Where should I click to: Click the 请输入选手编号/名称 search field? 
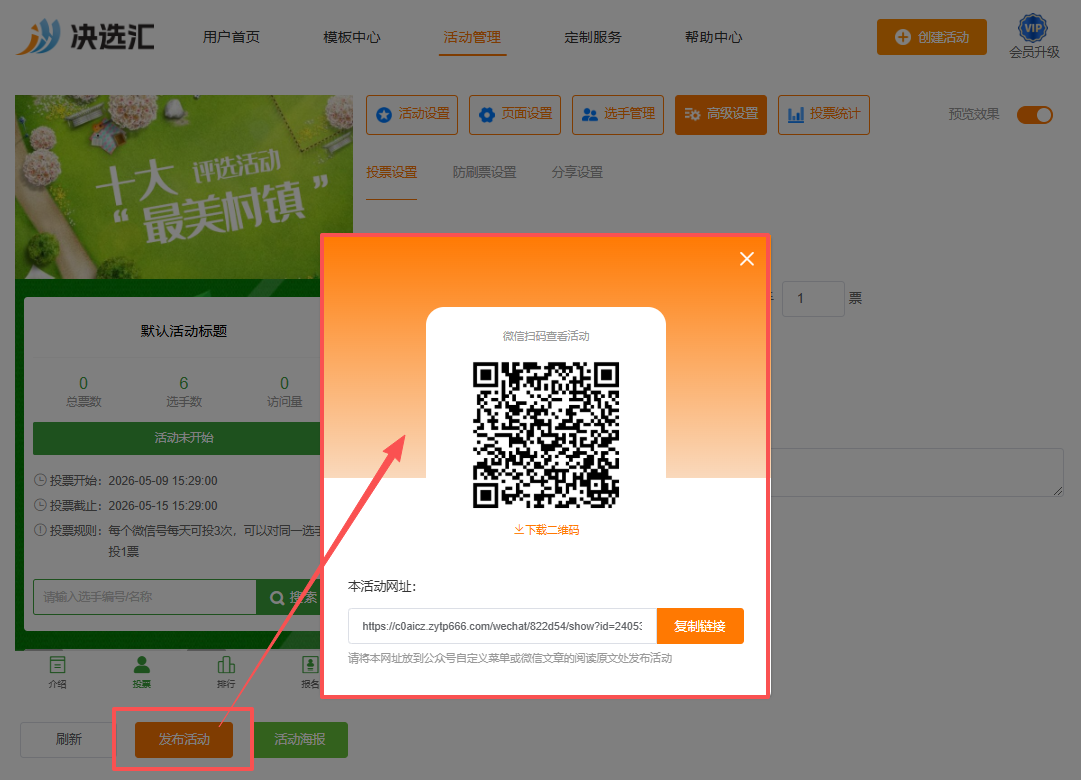pyautogui.click(x=145, y=597)
